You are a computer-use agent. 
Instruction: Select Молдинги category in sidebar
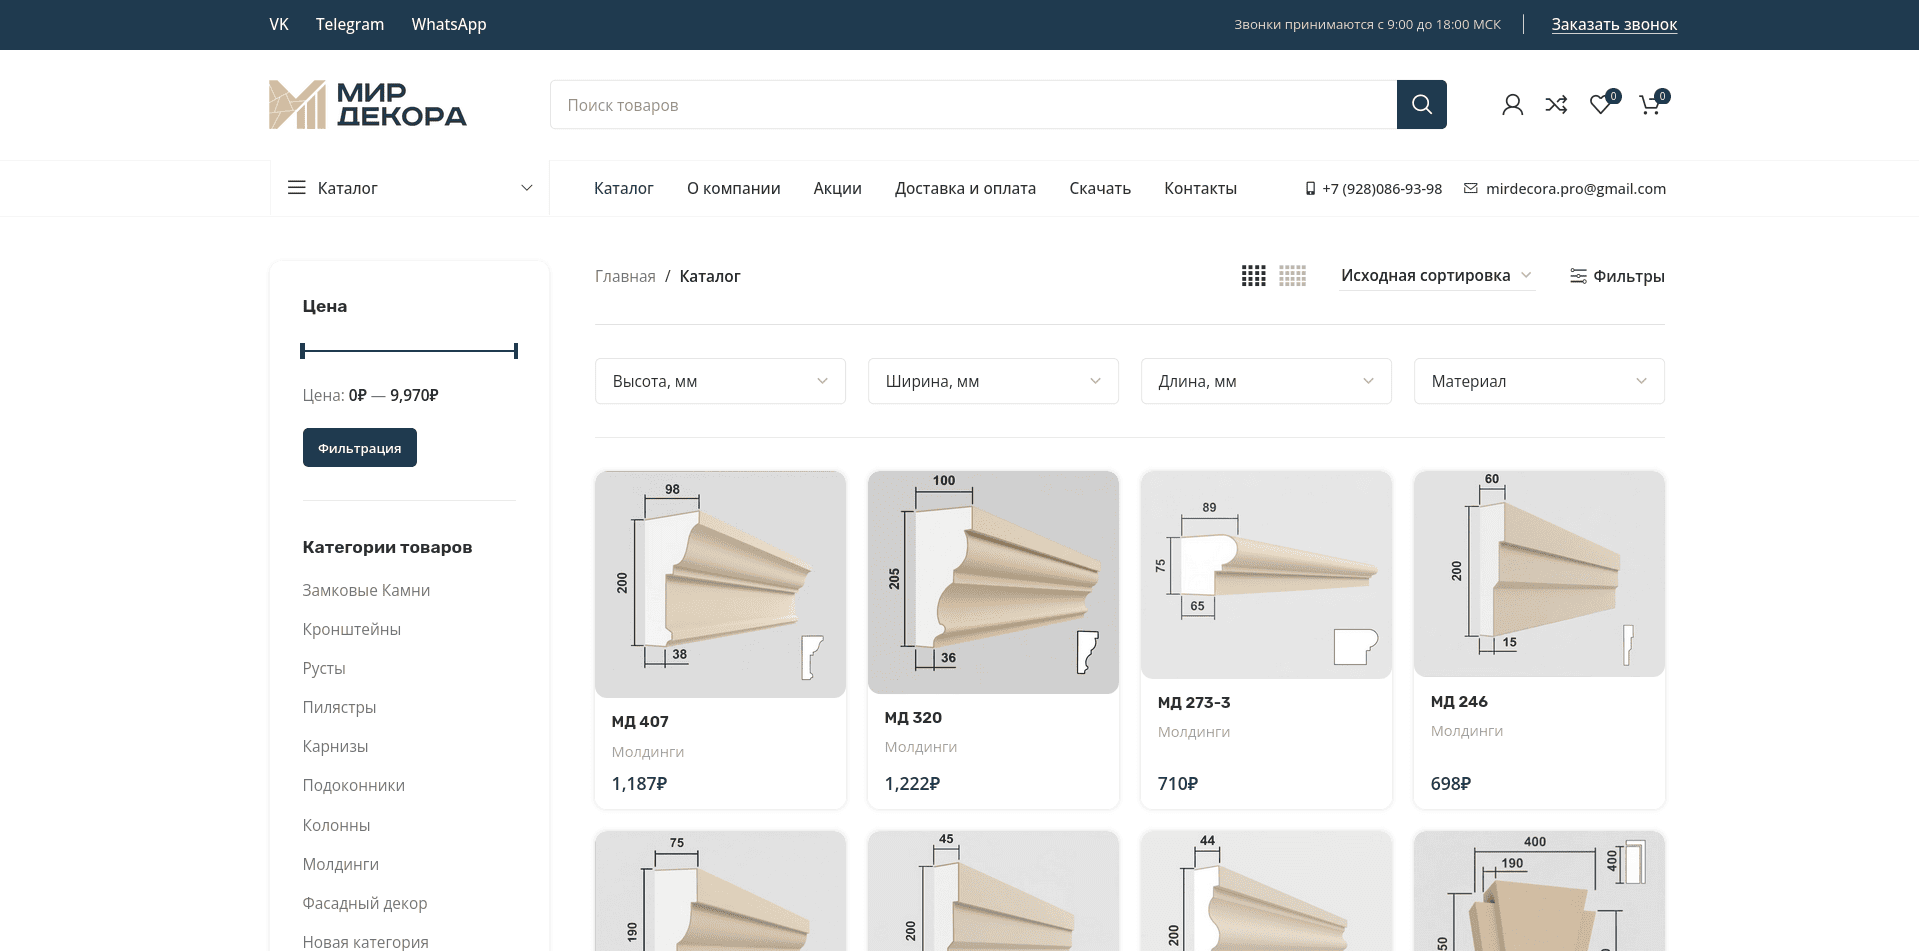(340, 864)
